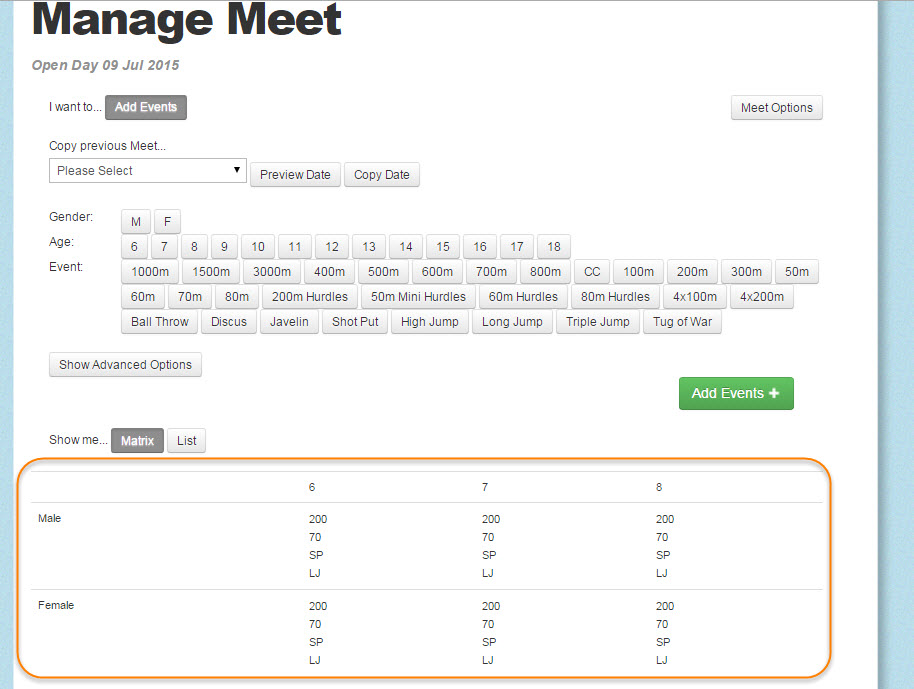The width and height of the screenshot is (914, 689).
Task: Pick the 70m event
Action: 190,297
